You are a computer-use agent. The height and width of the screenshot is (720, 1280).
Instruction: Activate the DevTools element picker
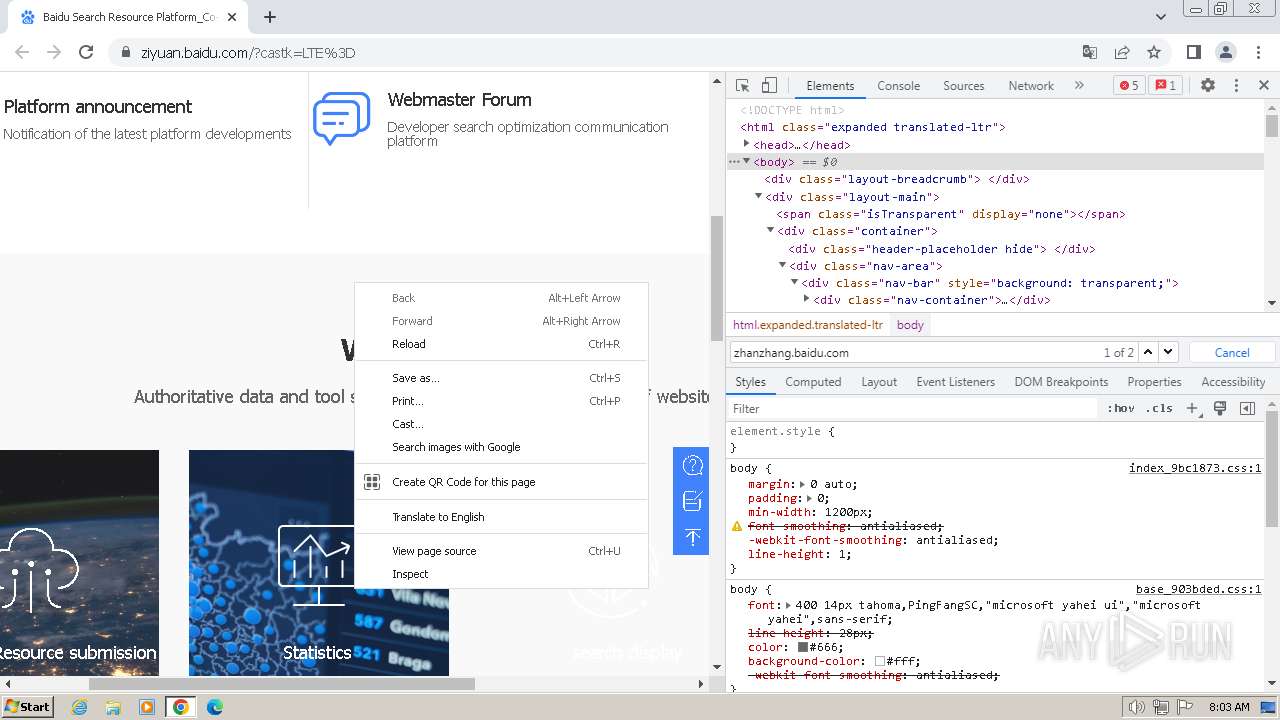742,86
